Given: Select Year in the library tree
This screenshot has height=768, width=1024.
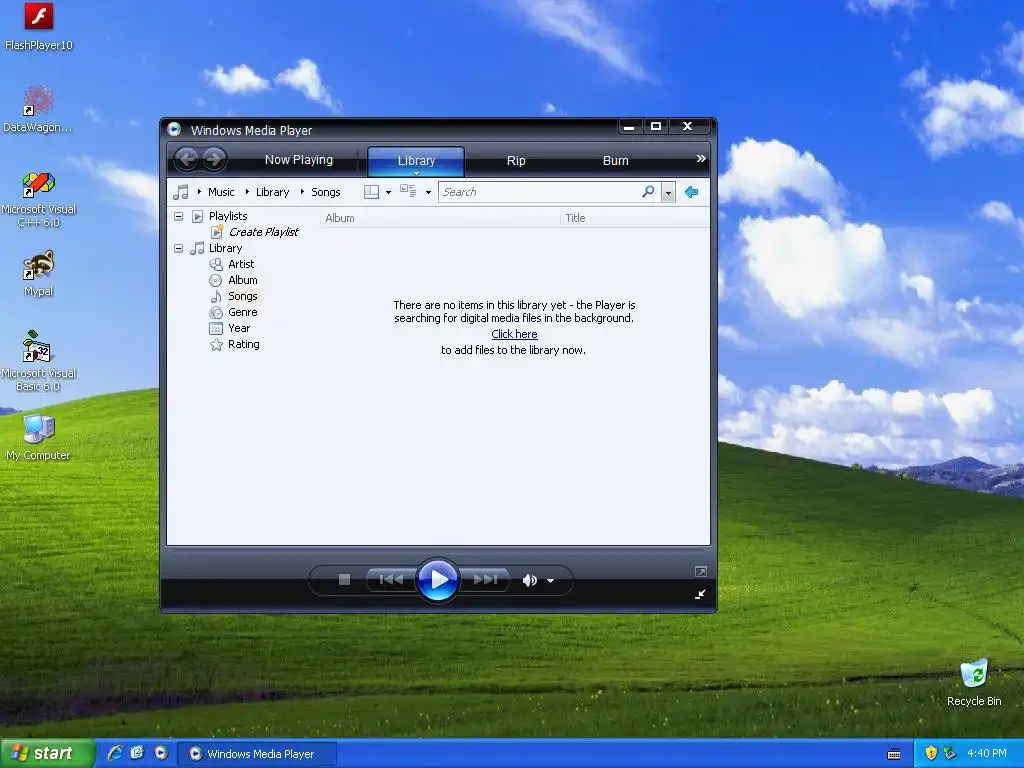Looking at the screenshot, I should pos(239,328).
